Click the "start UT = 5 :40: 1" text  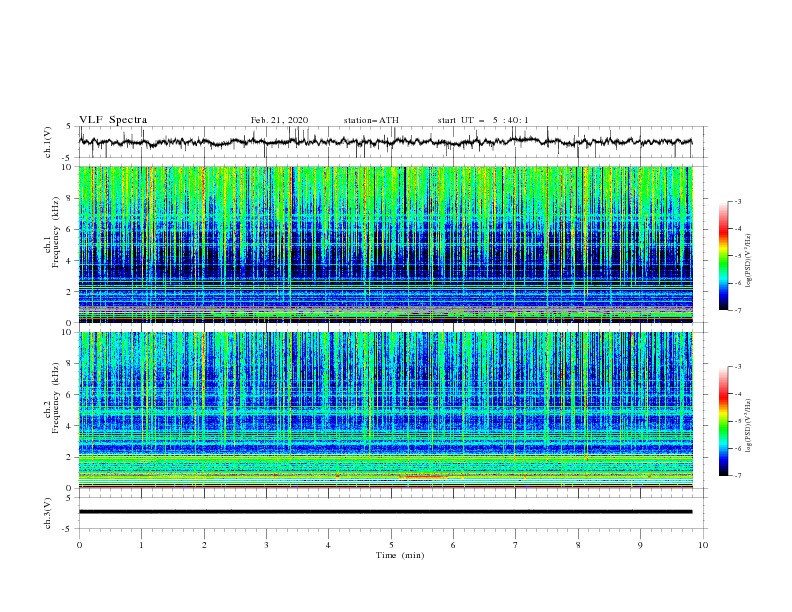483,120
